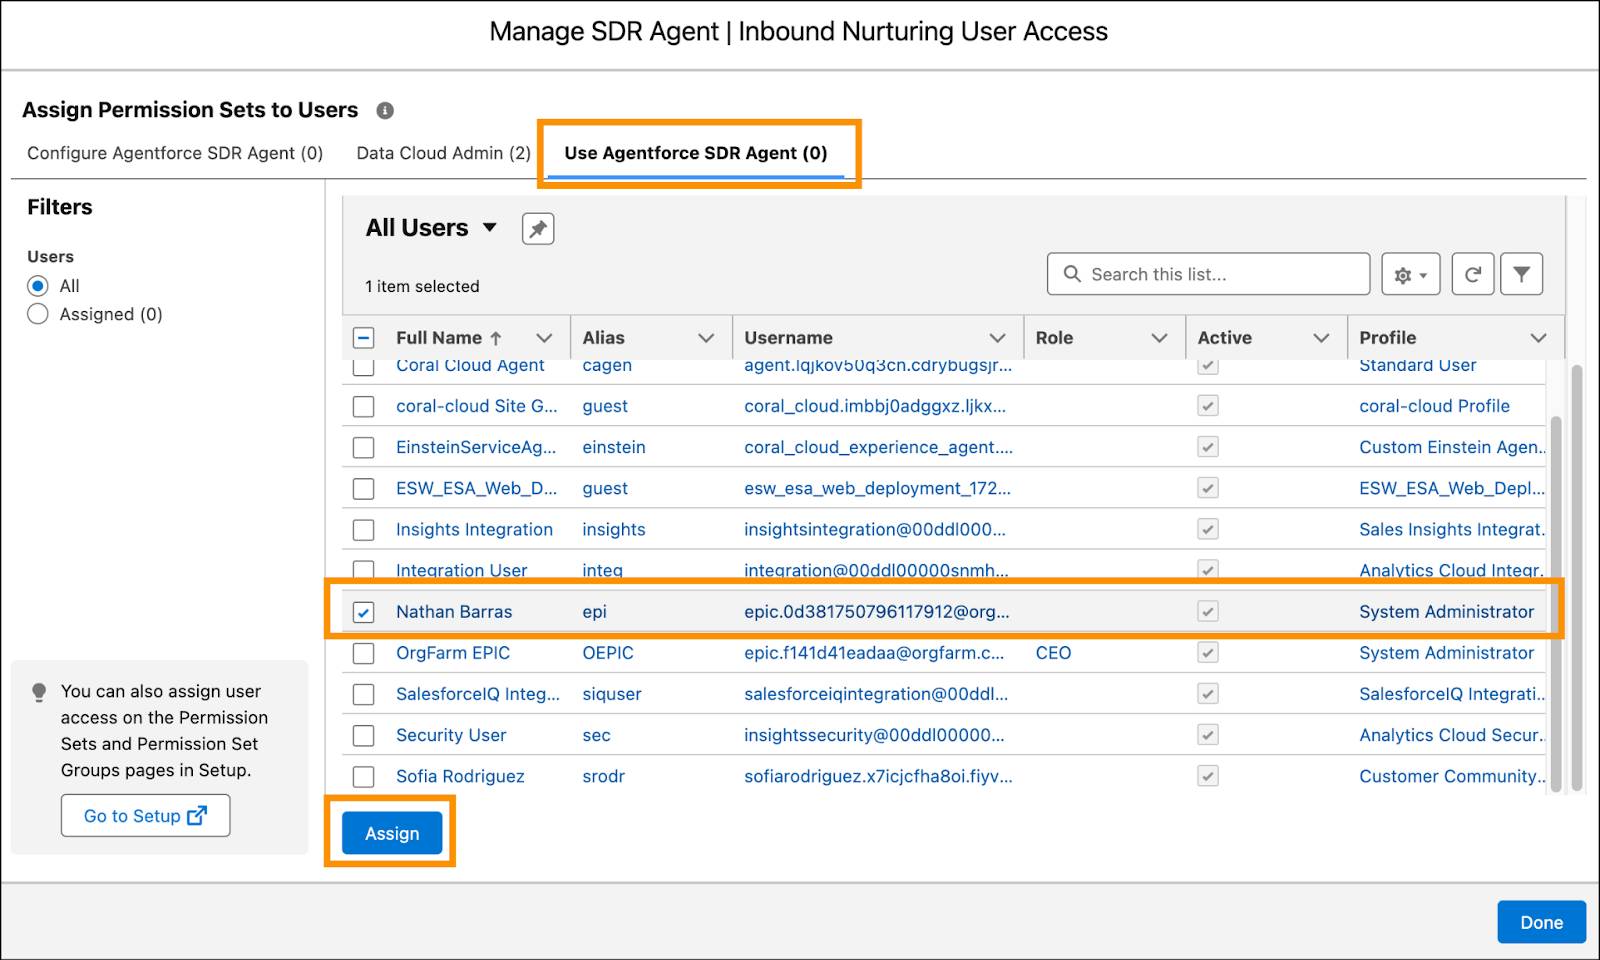Open the All Users list view dropdown
Viewport: 1600px width, 960px height.
point(490,228)
